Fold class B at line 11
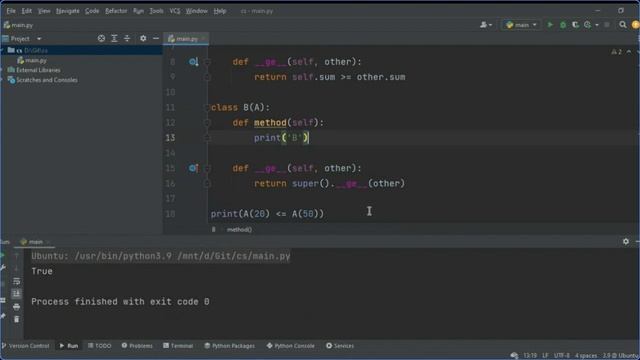The image size is (640, 360). [207, 107]
